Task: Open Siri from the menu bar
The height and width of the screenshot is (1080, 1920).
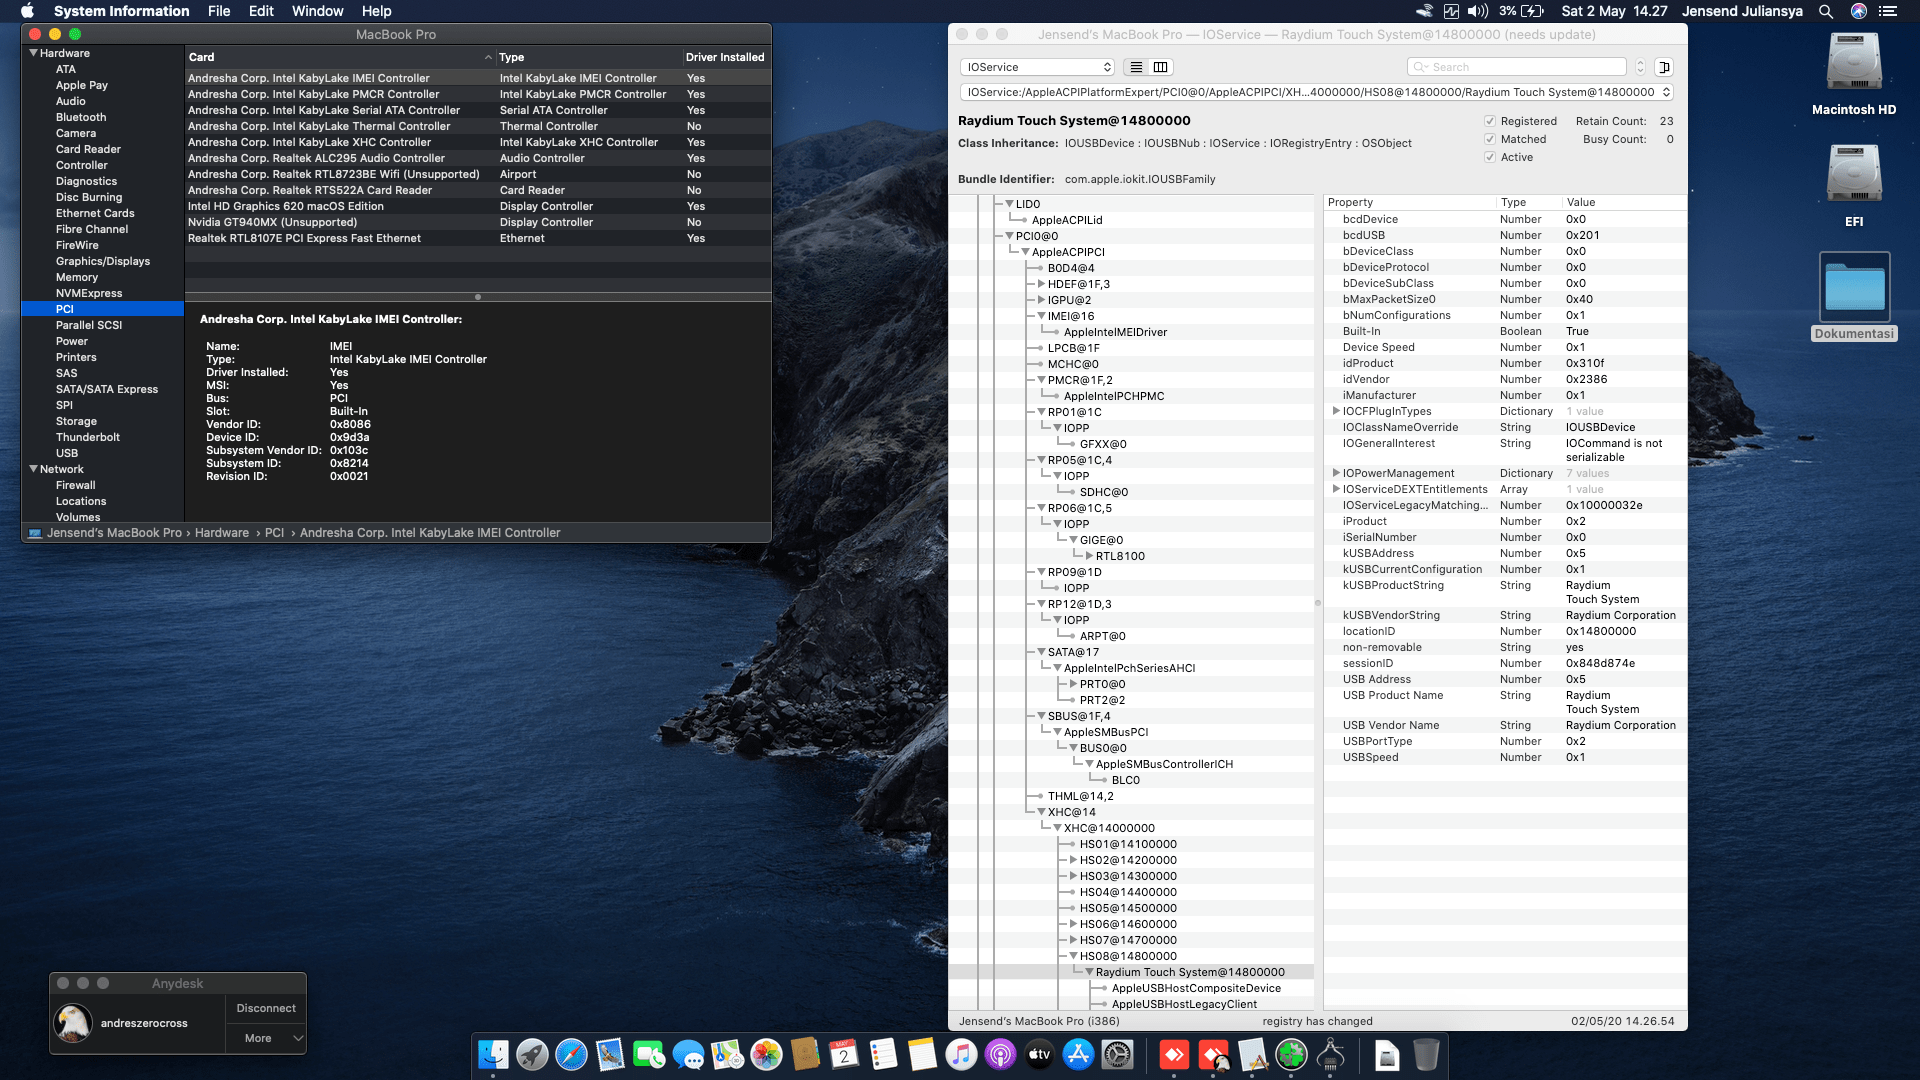Action: (1859, 11)
